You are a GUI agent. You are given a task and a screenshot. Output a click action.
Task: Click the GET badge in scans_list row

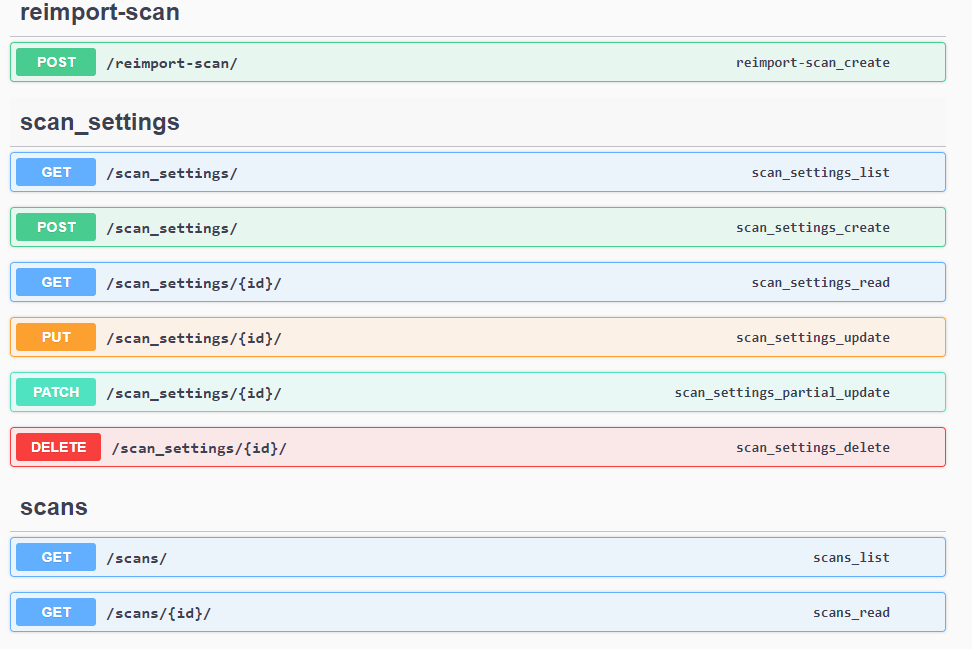[x=56, y=557]
